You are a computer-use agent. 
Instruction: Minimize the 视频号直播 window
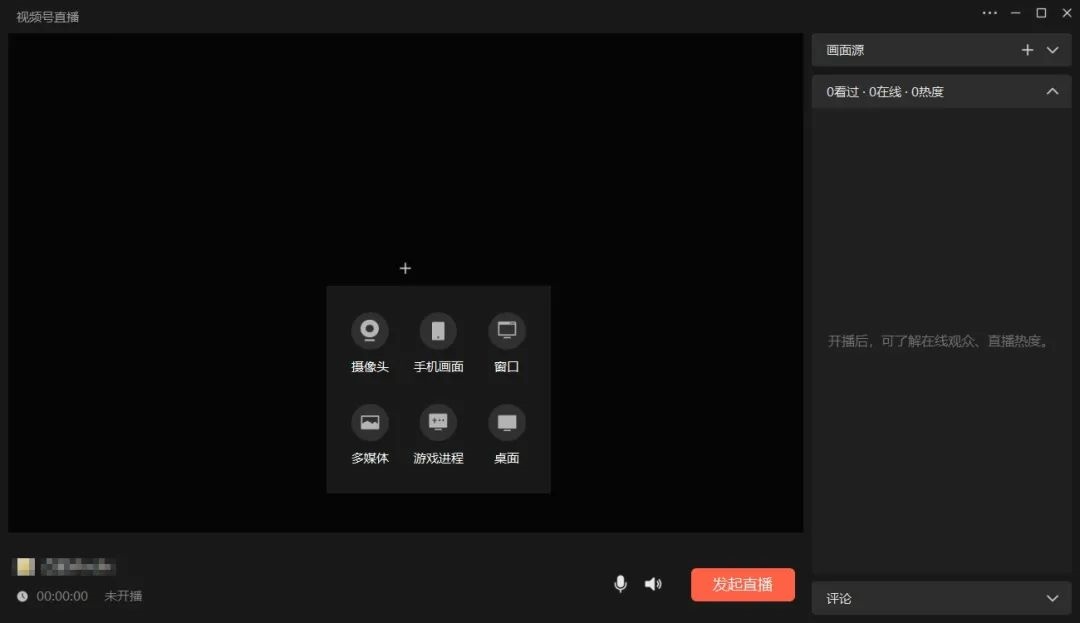1015,12
